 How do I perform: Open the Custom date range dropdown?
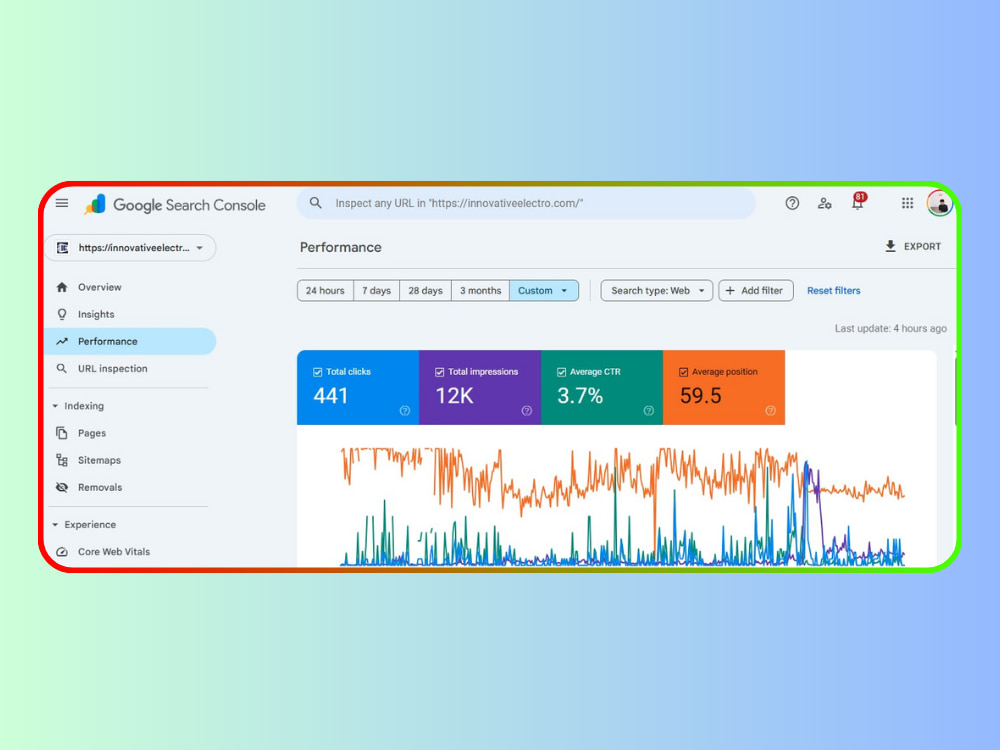coord(543,291)
